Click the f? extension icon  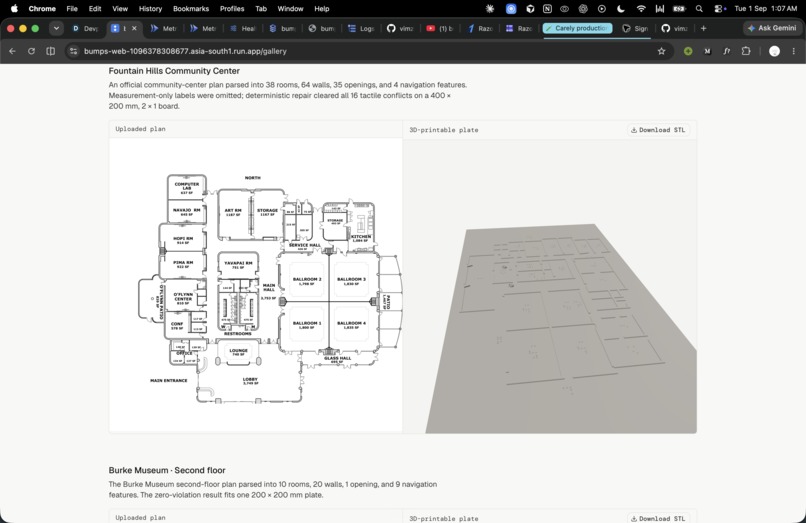click(726, 51)
